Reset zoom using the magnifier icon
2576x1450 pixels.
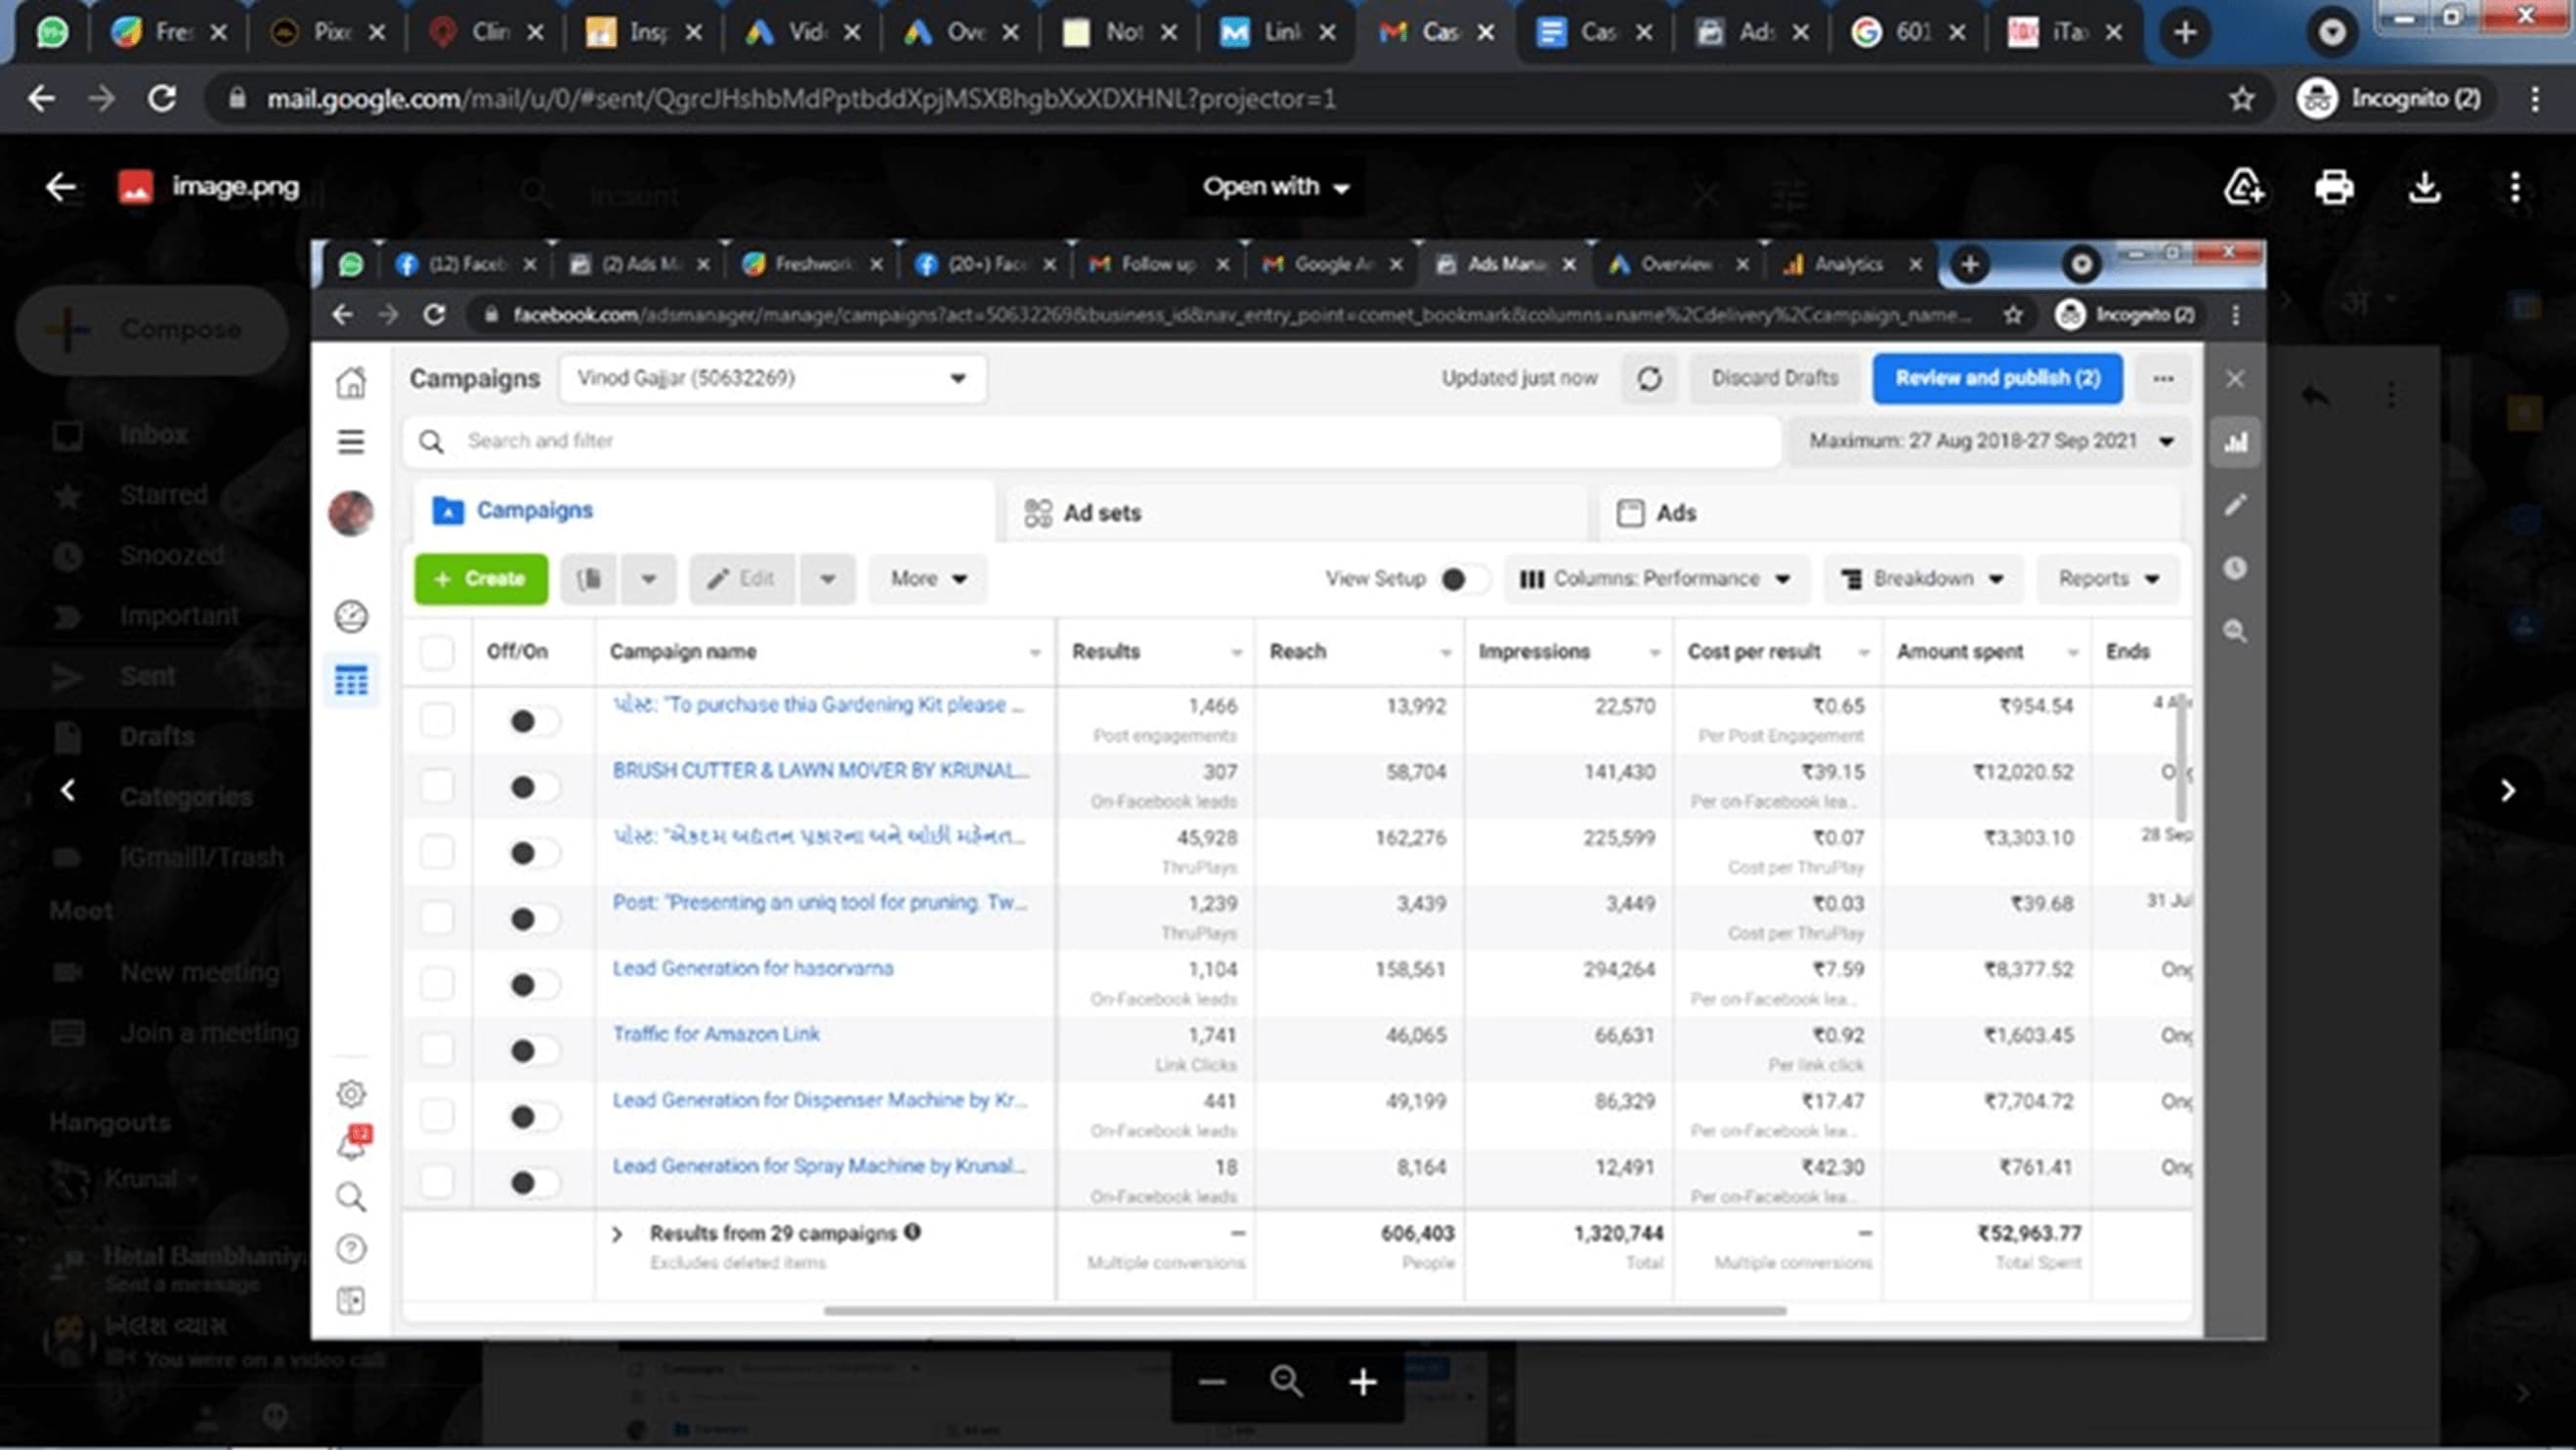[1287, 1383]
